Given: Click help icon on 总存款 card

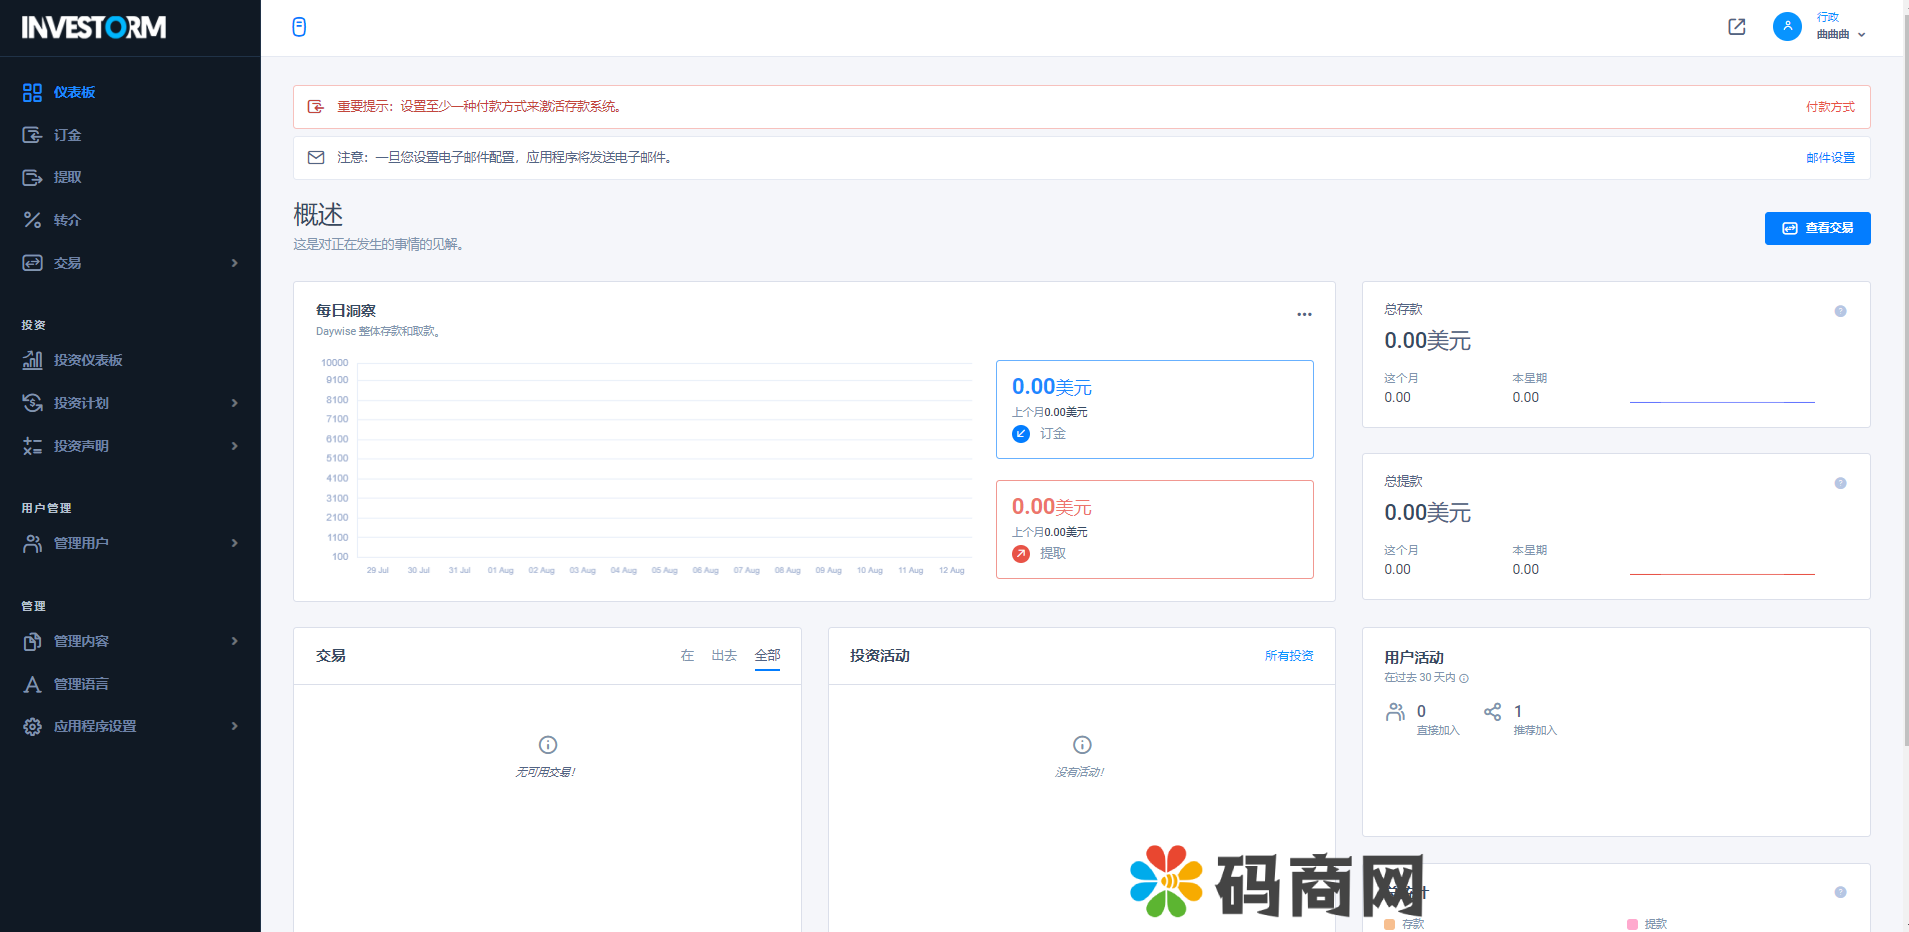Looking at the screenshot, I should click(1839, 311).
